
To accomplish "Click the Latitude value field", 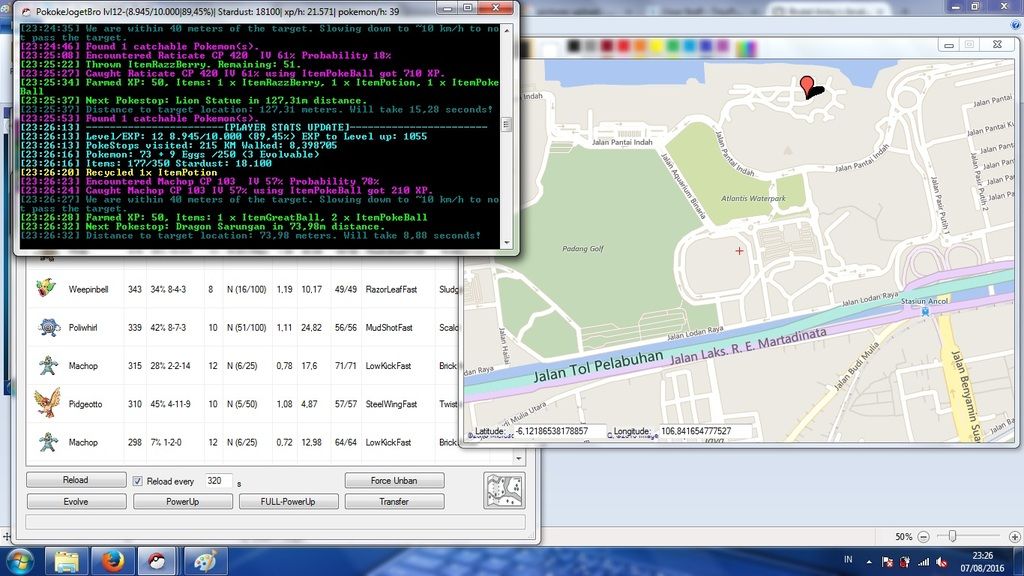I will (x=558, y=431).
